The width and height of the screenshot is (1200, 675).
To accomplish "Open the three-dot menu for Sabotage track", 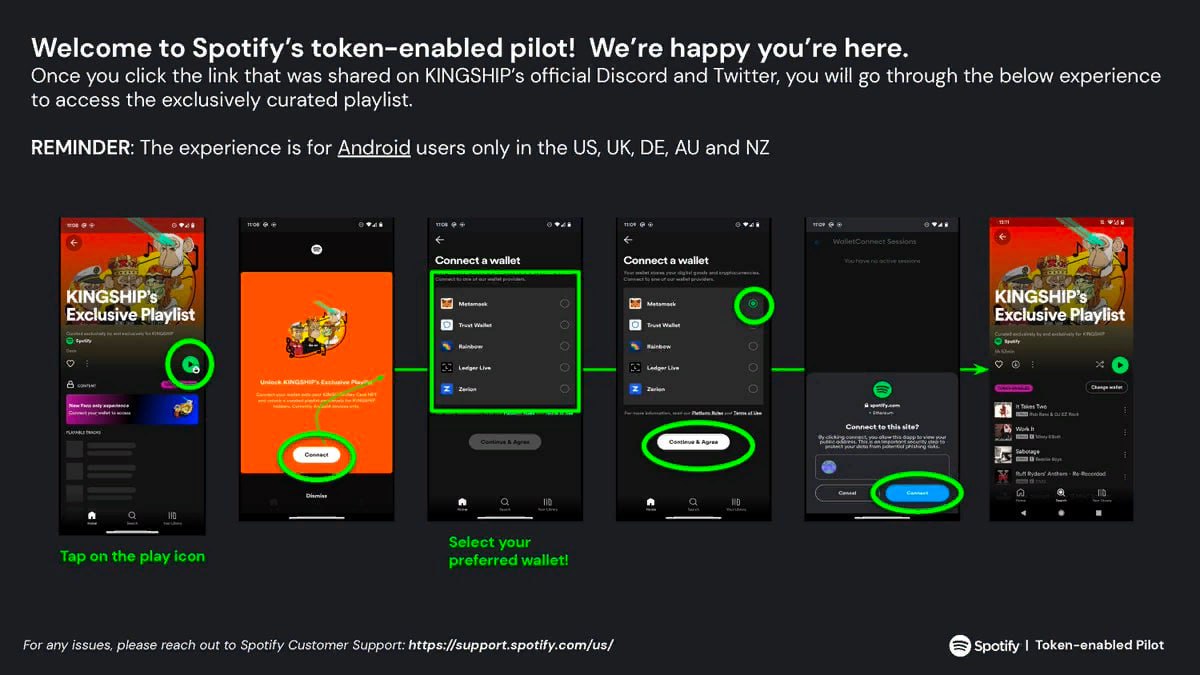I will [1125, 455].
